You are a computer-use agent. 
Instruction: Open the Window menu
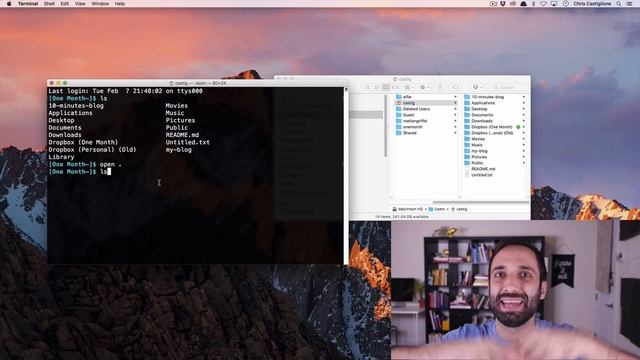pos(100,4)
